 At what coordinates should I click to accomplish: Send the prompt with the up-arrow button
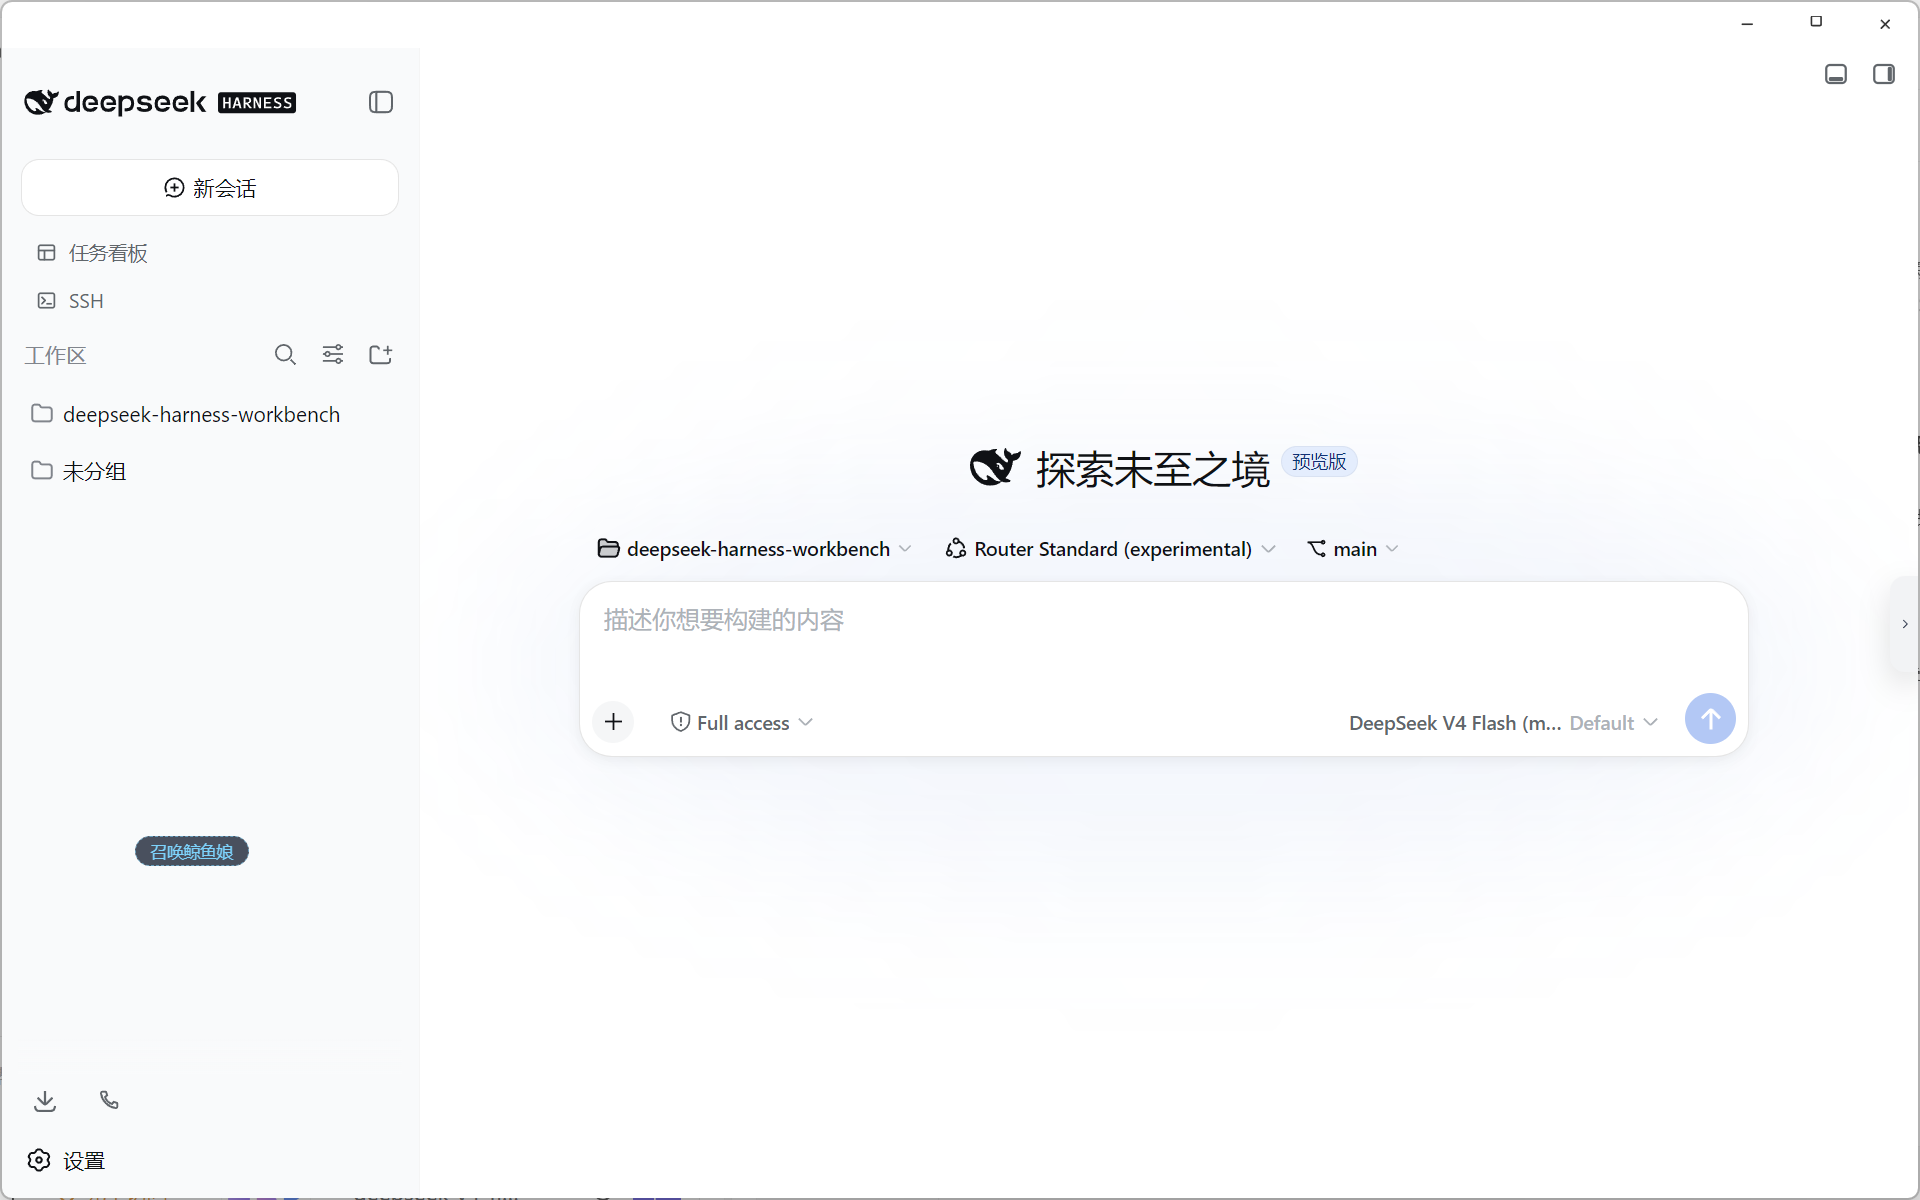[1710, 719]
